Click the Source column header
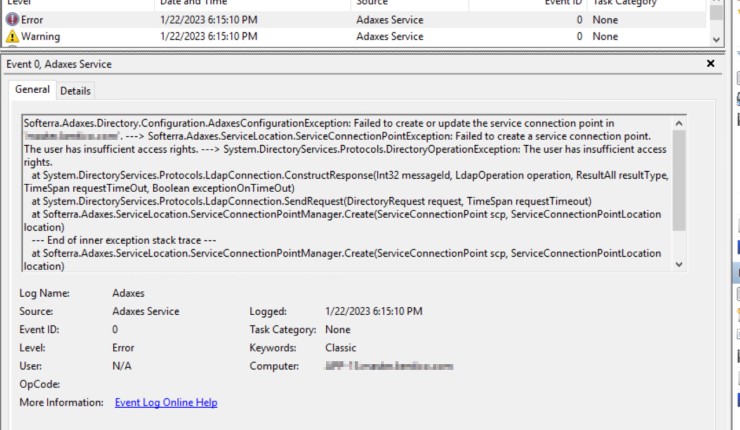The width and height of the screenshot is (740, 430). coord(372,3)
